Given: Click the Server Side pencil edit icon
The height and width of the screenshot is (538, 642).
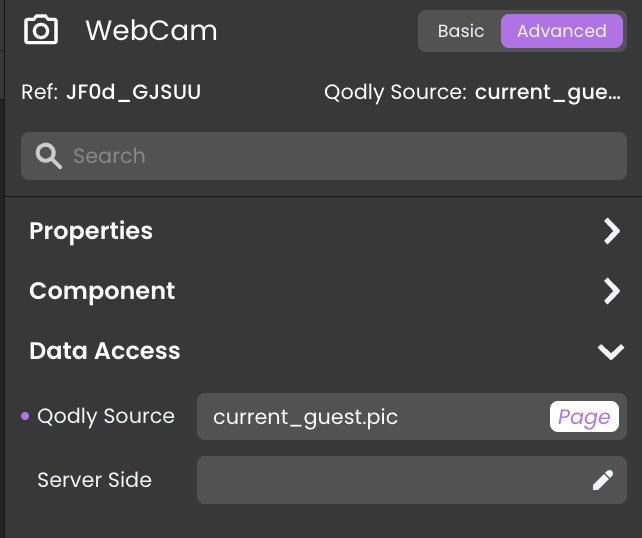Looking at the screenshot, I should 602,480.
